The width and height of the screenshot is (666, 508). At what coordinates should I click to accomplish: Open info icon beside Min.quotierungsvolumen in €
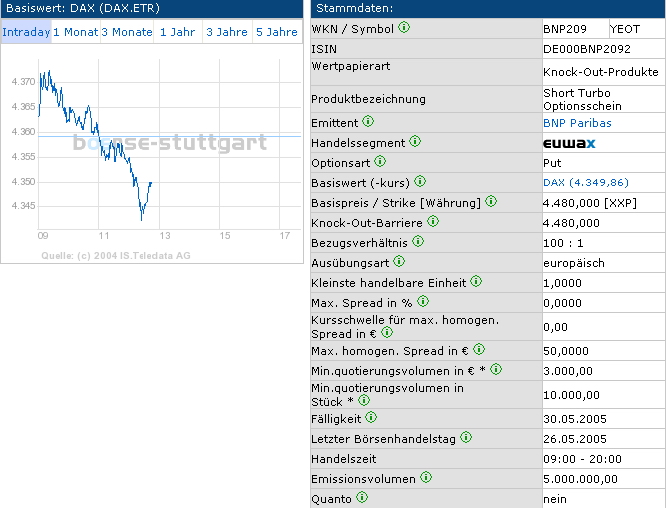tap(496, 370)
